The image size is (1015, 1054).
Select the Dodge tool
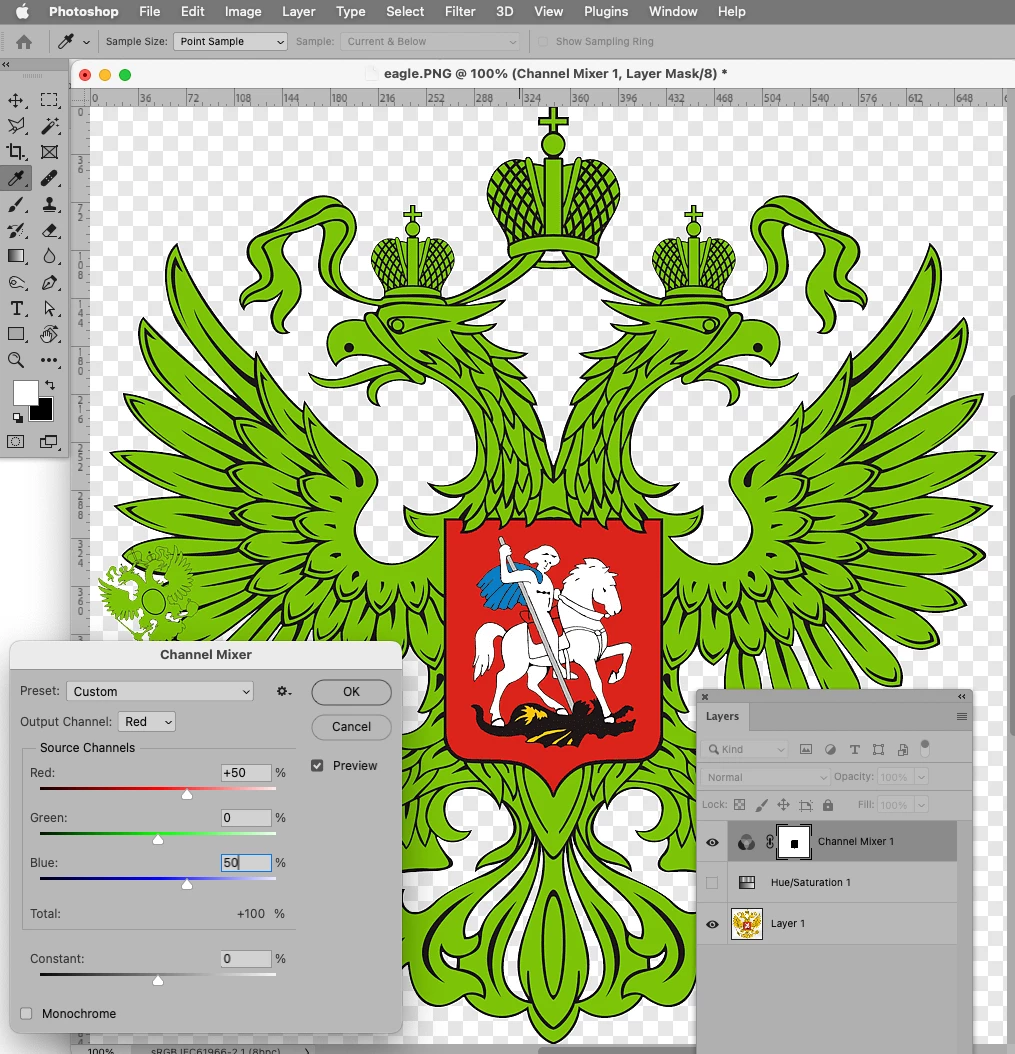(x=16, y=282)
